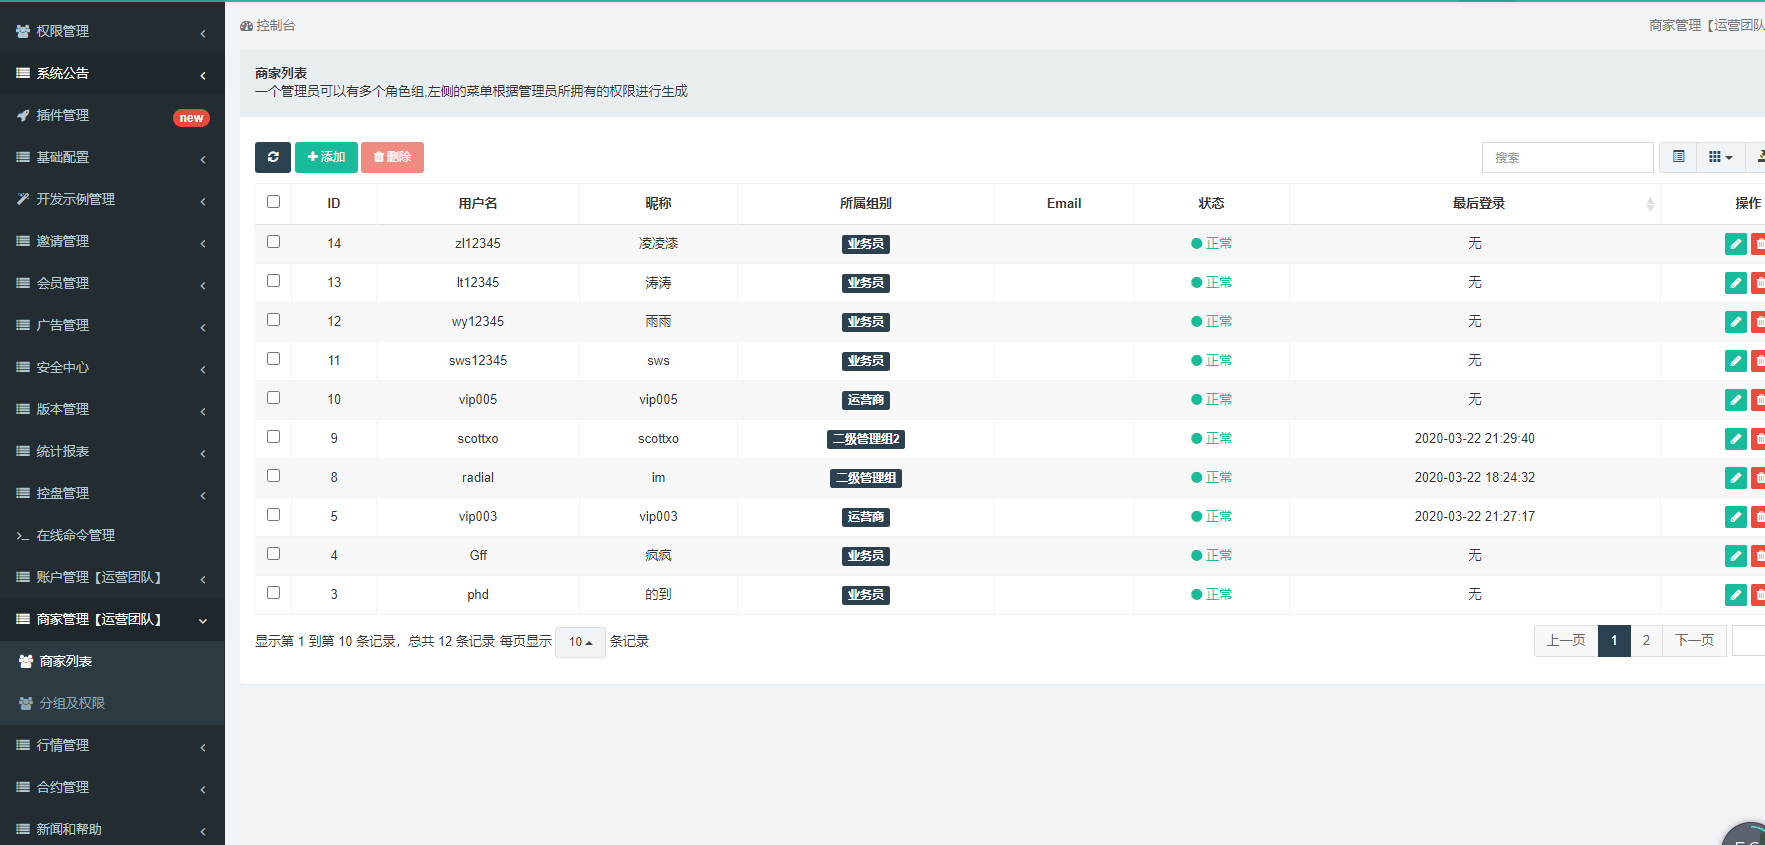Open the 分组及权限 submenu item
The image size is (1765, 845).
[72, 703]
